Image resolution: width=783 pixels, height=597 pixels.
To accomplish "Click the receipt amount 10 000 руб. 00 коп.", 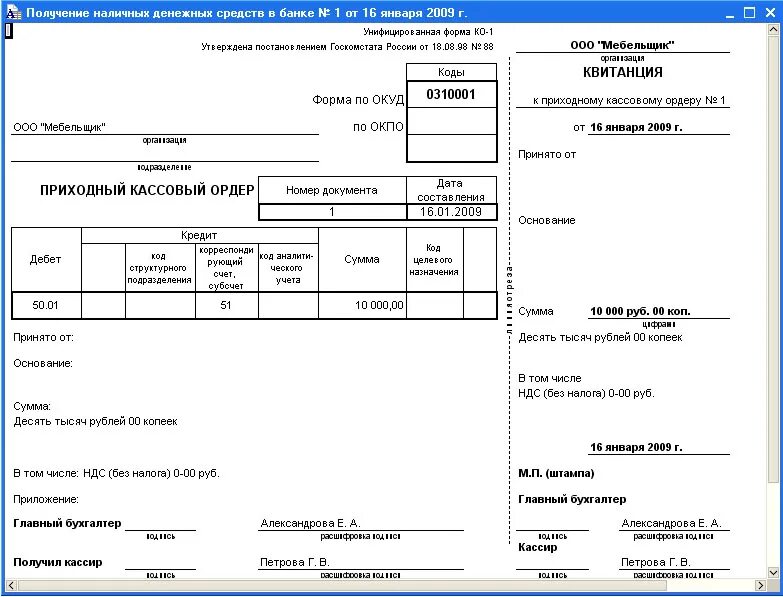I will (640, 311).
